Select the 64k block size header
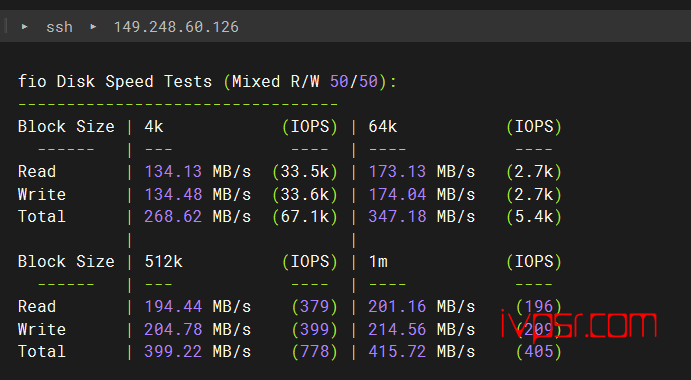The image size is (691, 380). tap(383, 127)
